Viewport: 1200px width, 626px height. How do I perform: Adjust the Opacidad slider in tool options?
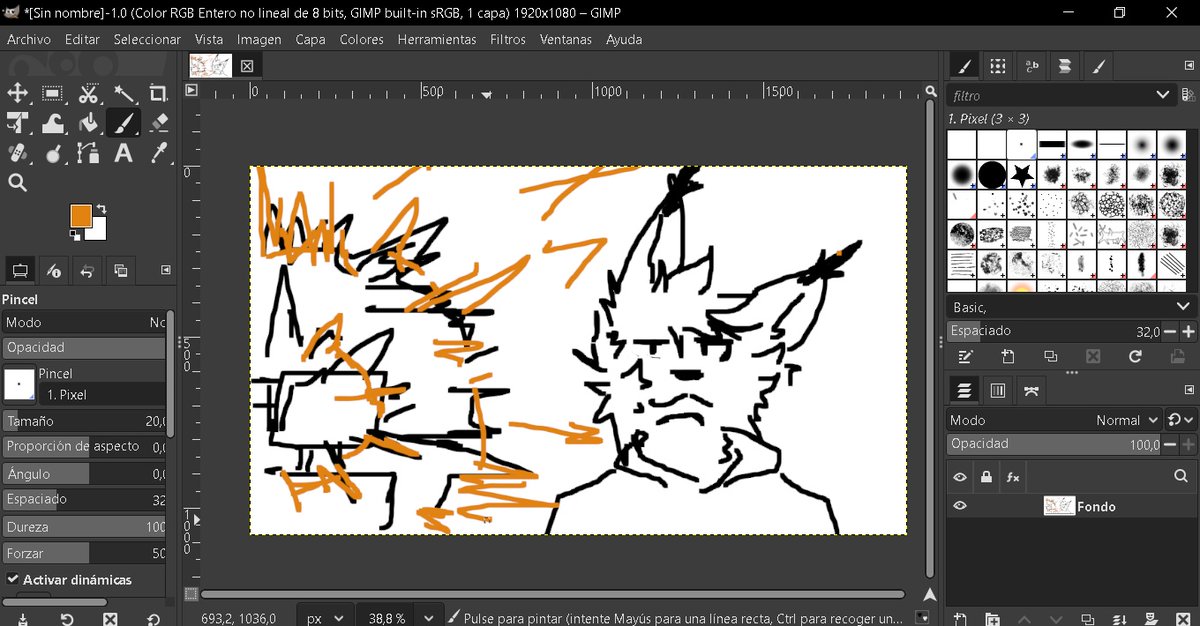[x=84, y=347]
